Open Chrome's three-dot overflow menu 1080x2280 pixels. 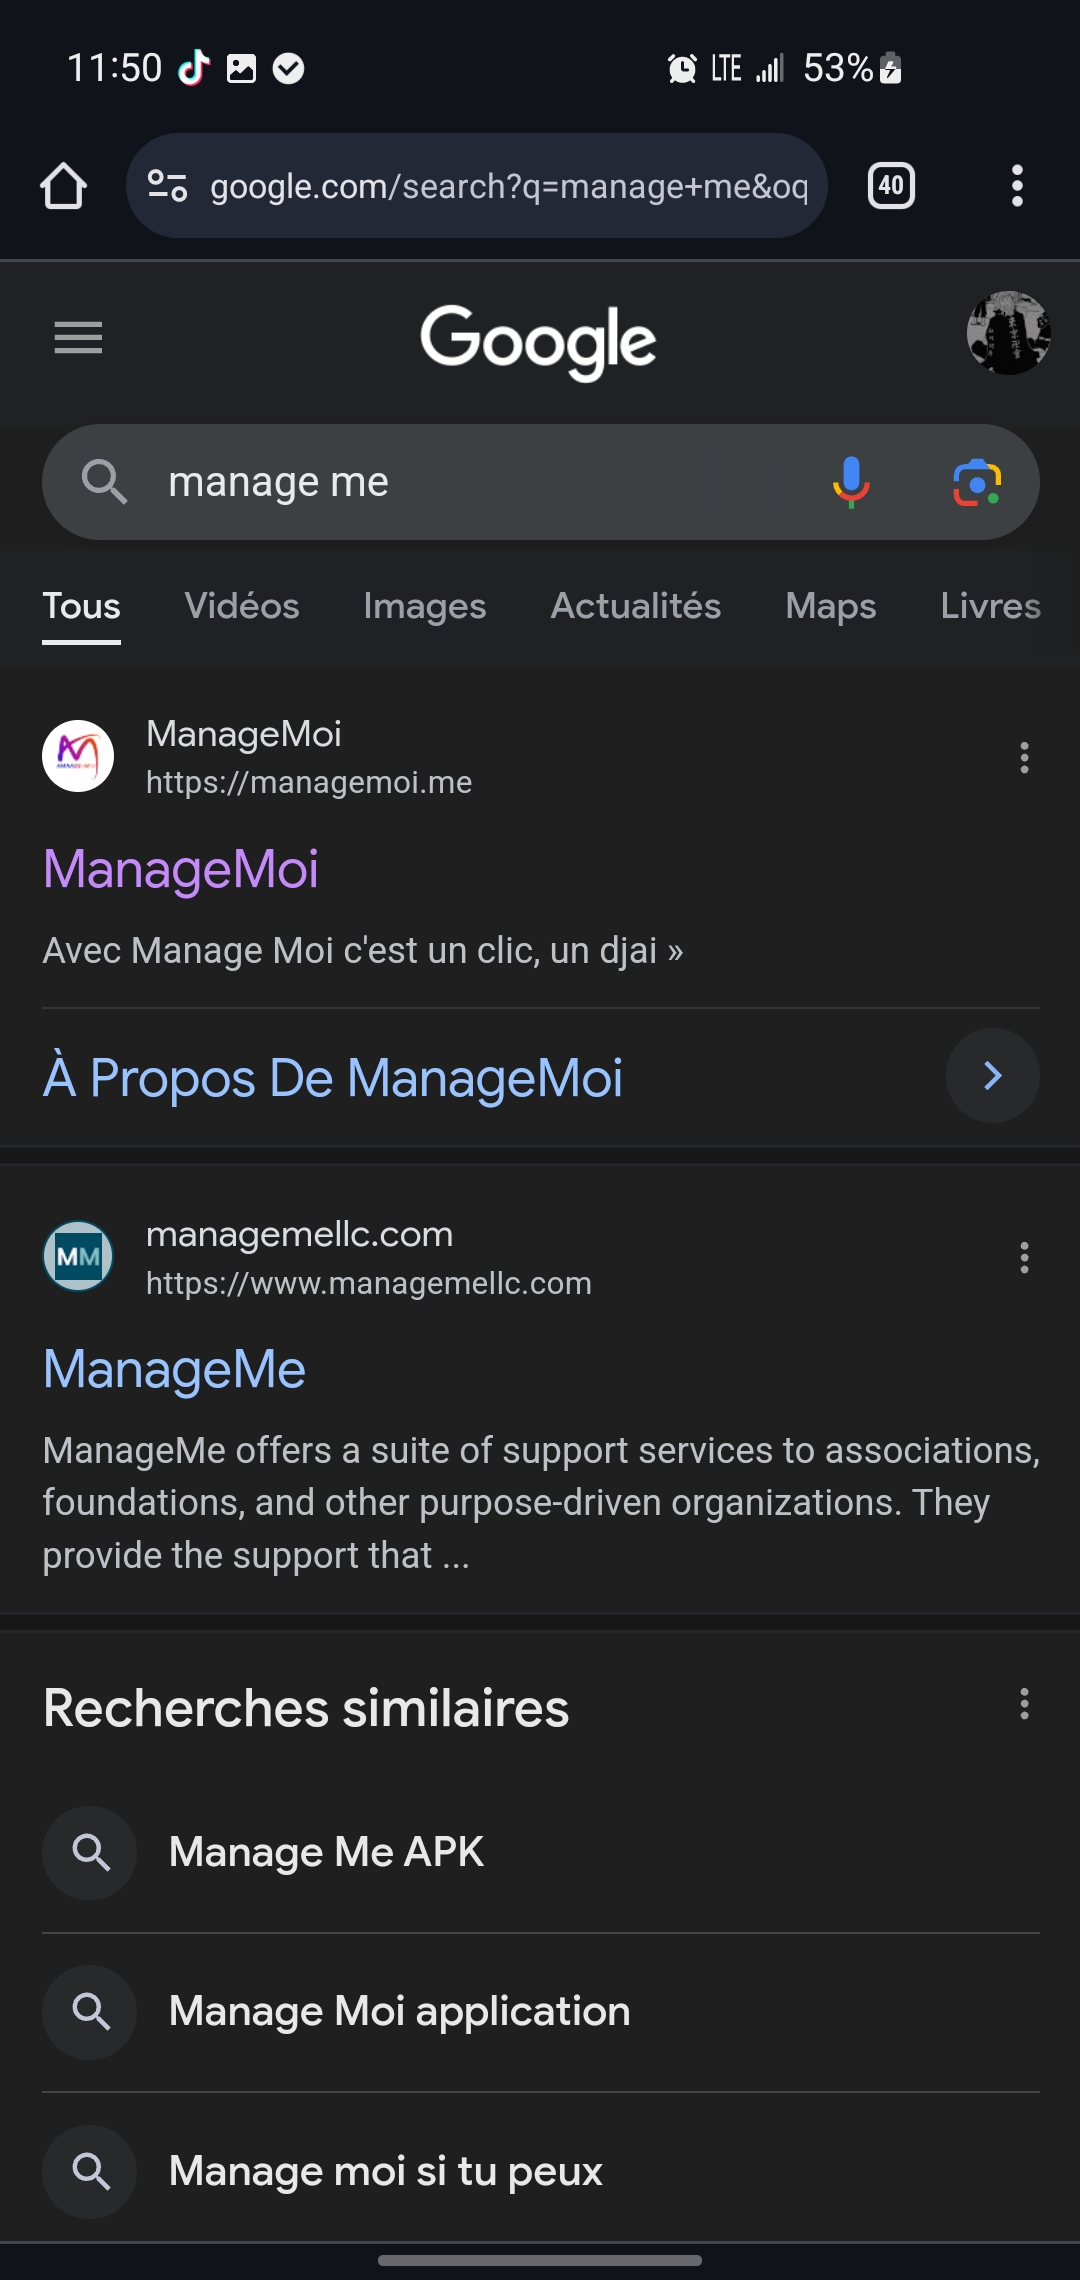(x=1017, y=186)
